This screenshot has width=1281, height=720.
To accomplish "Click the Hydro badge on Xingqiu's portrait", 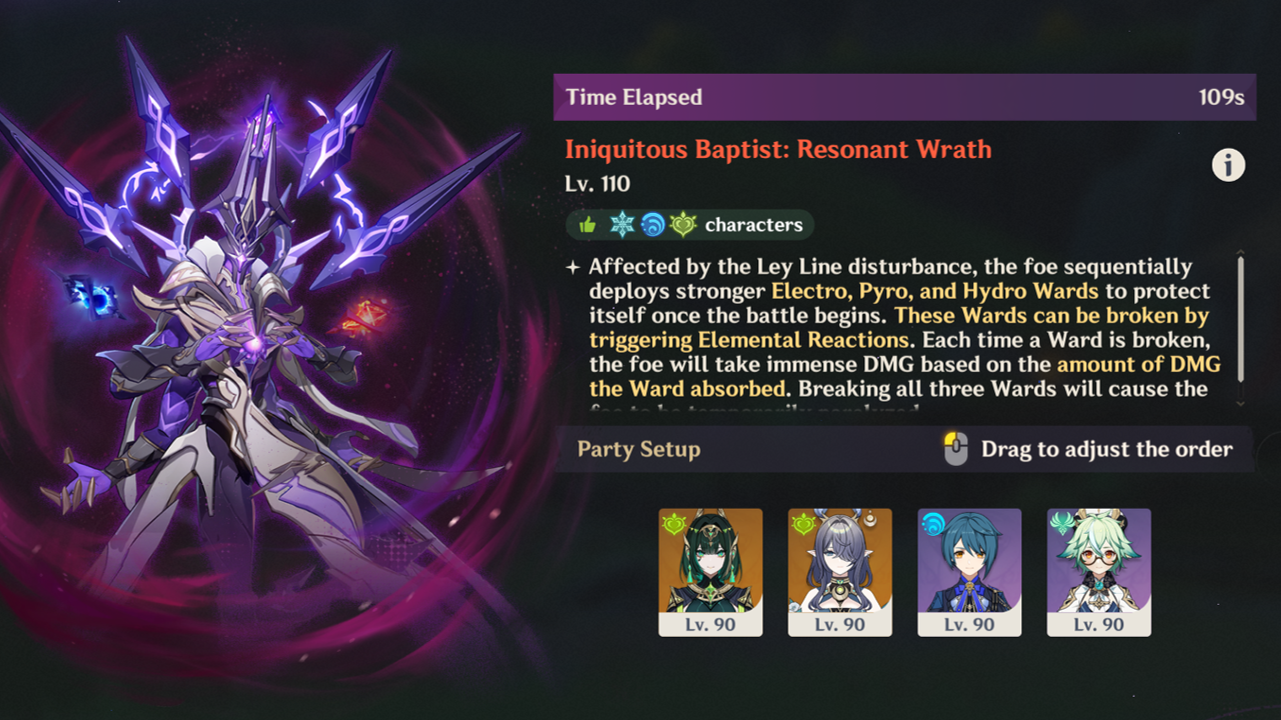I will (x=933, y=524).
